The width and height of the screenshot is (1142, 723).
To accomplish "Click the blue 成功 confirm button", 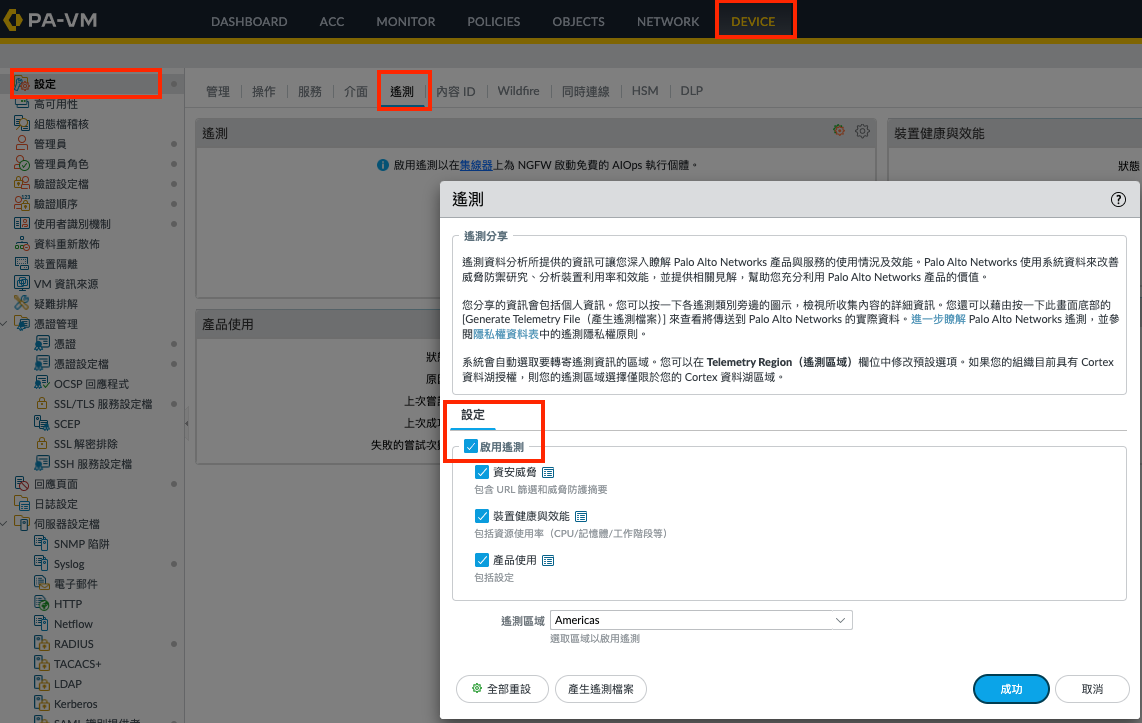I will coord(1011,689).
